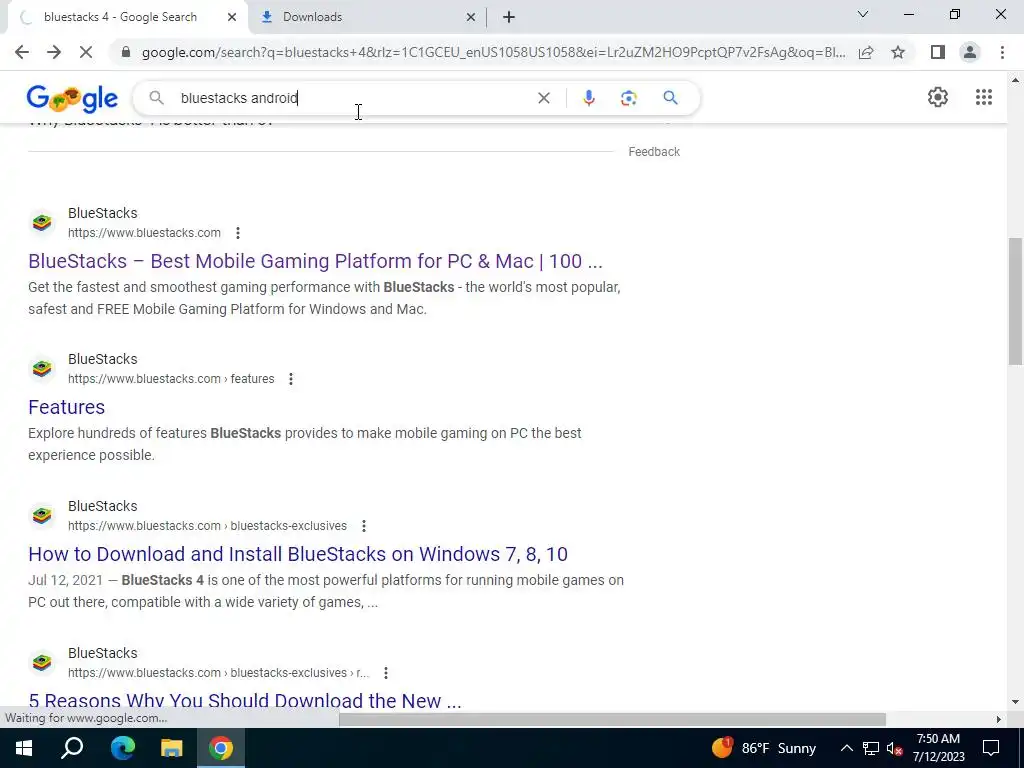Click the Feedback link
The width and height of the screenshot is (1024, 768).
point(654,152)
